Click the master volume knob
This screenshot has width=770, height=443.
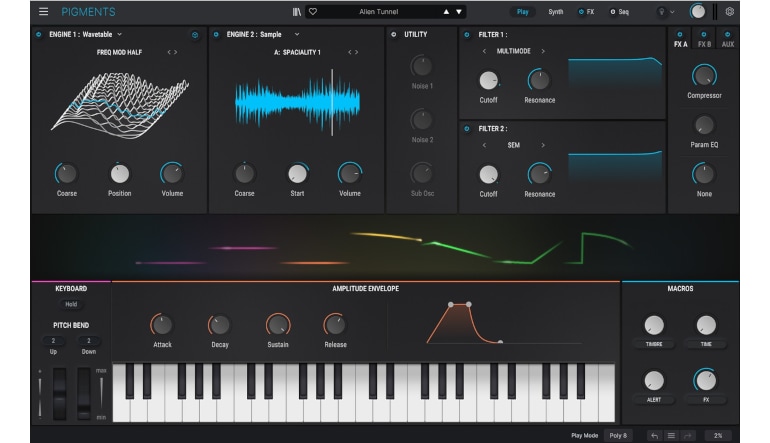click(697, 11)
